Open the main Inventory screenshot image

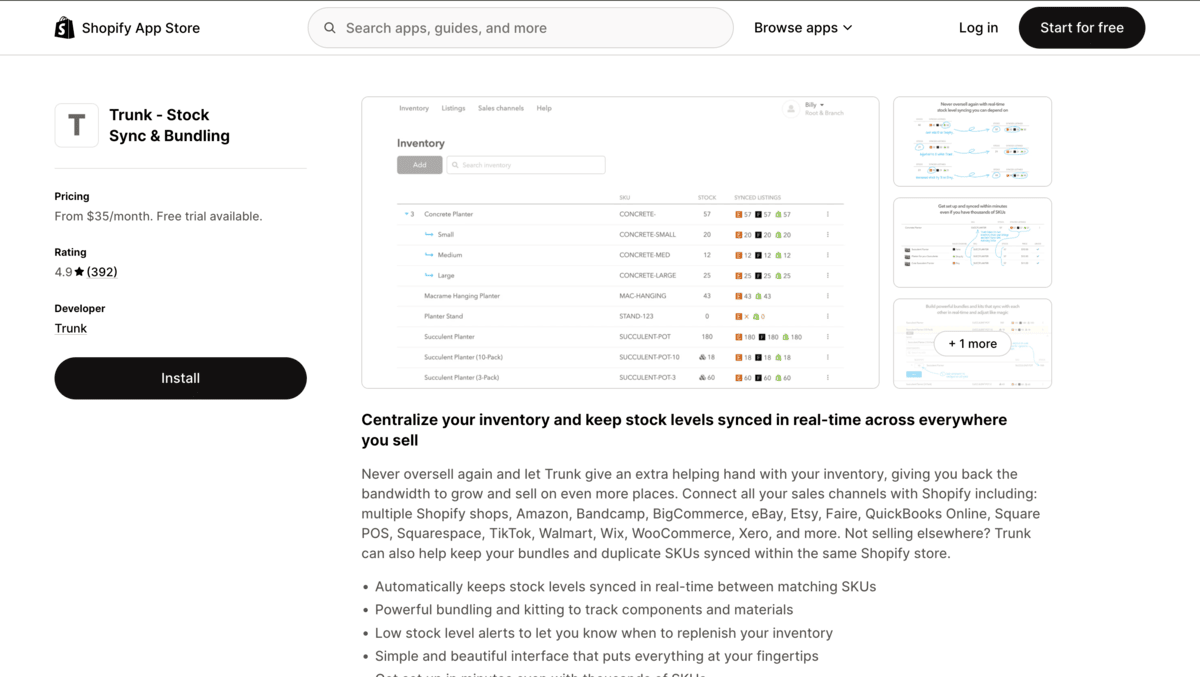point(620,242)
